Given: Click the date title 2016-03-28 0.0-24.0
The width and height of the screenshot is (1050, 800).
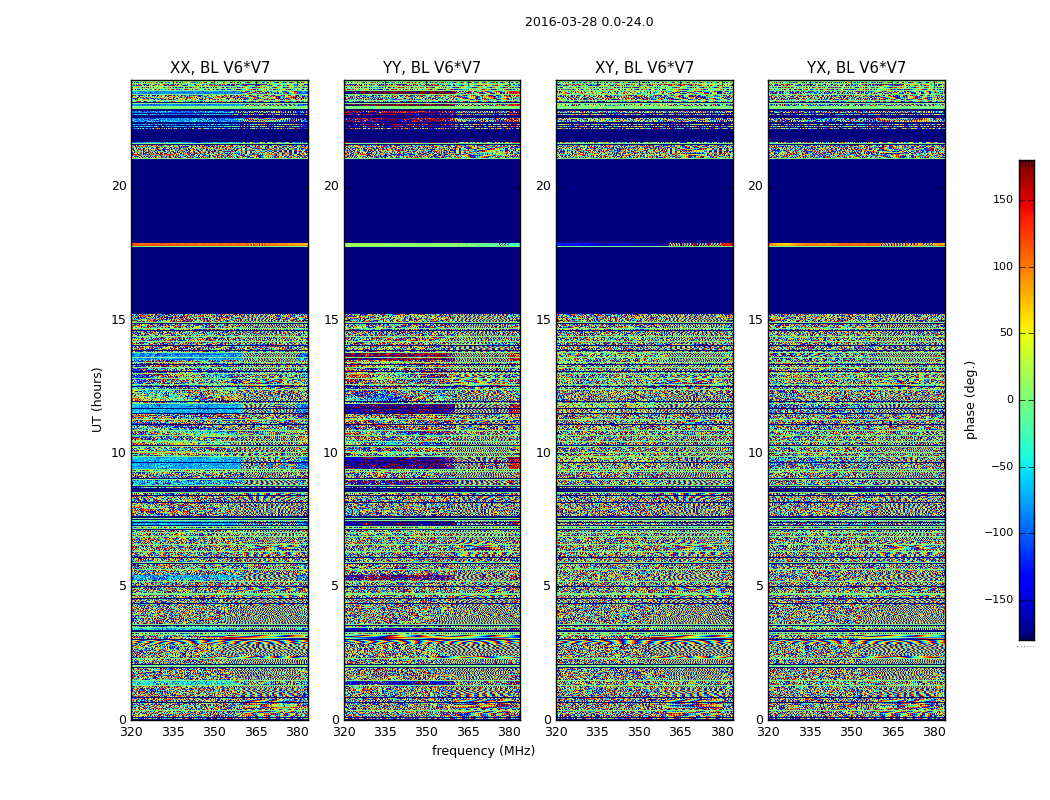Looking at the screenshot, I should (x=588, y=22).
